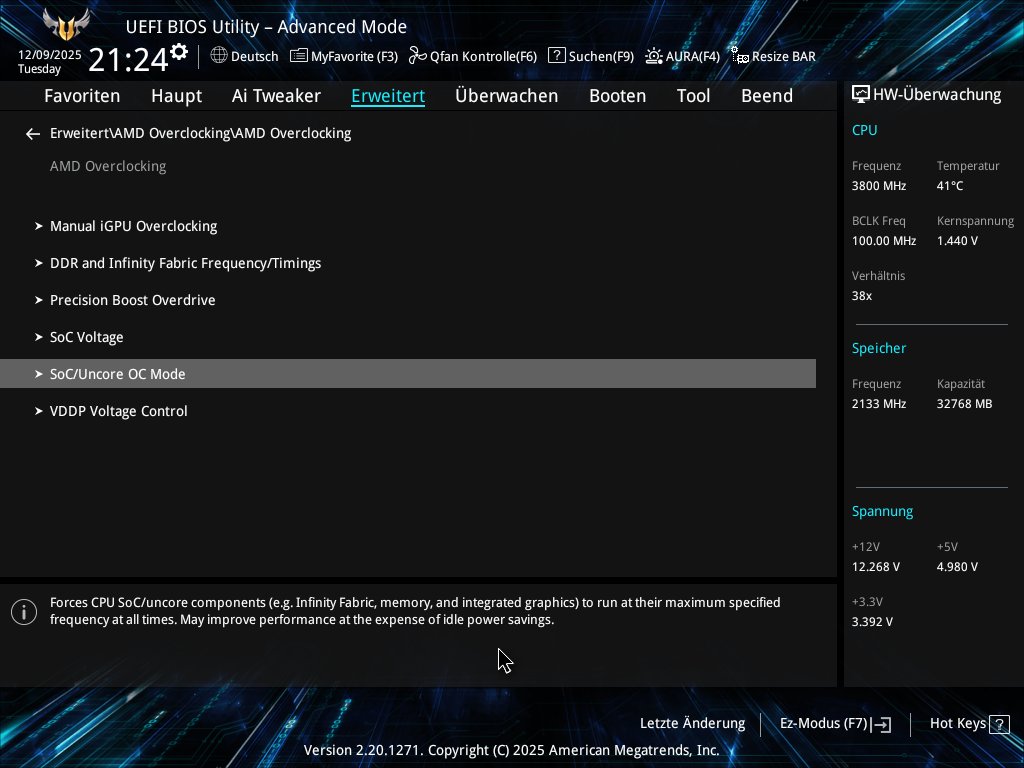Image resolution: width=1024 pixels, height=768 pixels.
Task: Click the HW-Überwachung monitor icon
Action: point(861,95)
